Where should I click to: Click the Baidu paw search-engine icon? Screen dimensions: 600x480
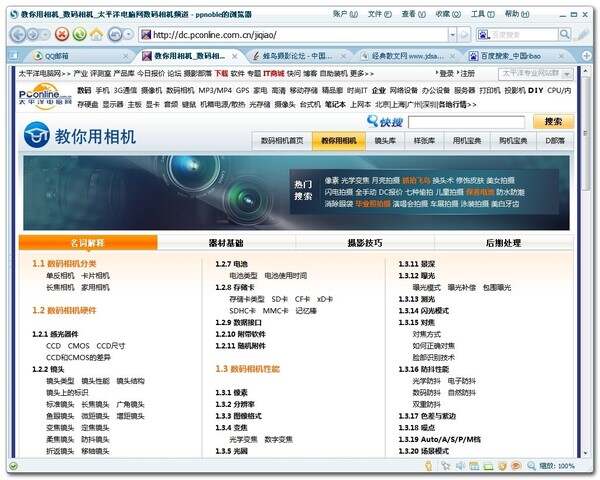(483, 35)
